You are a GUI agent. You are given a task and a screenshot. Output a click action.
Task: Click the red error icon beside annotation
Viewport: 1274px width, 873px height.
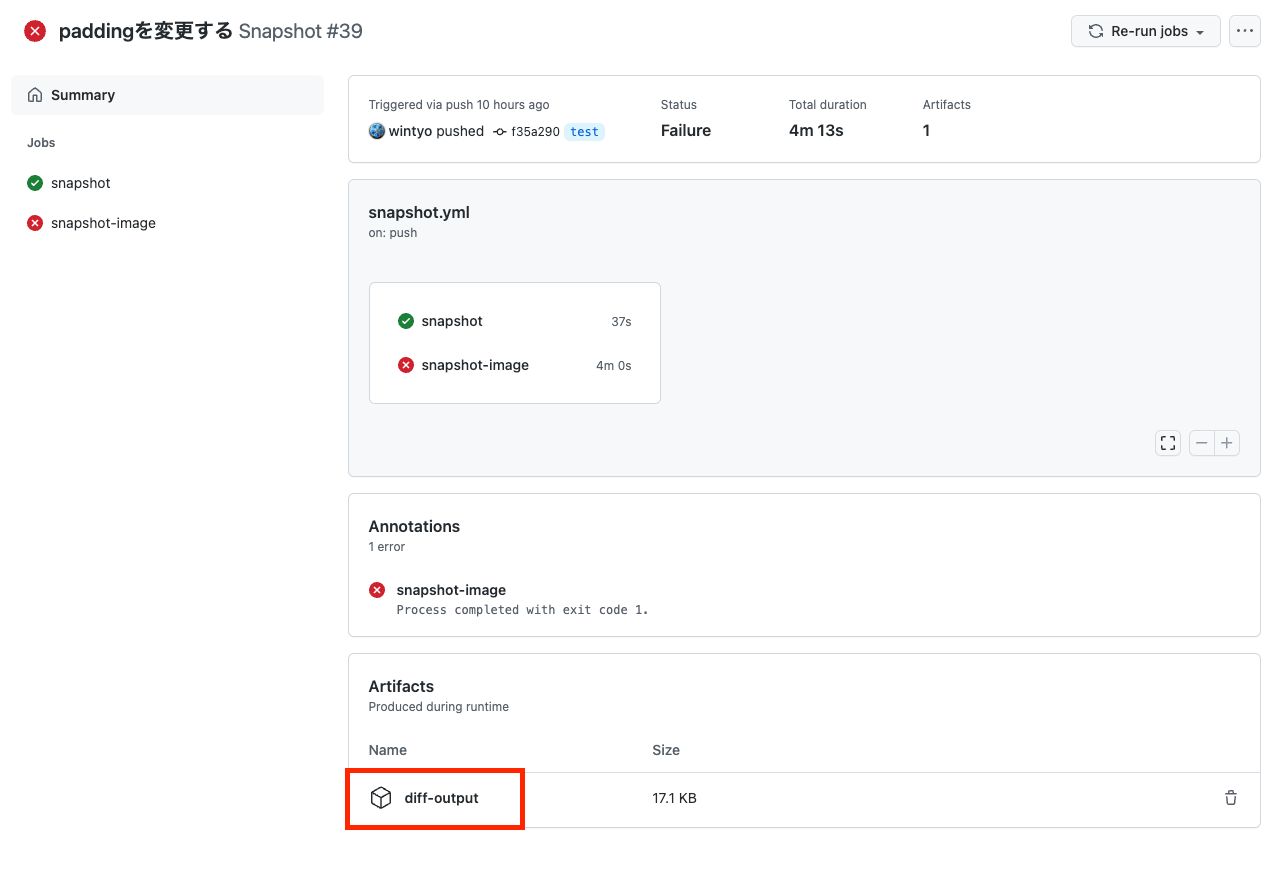(377, 590)
